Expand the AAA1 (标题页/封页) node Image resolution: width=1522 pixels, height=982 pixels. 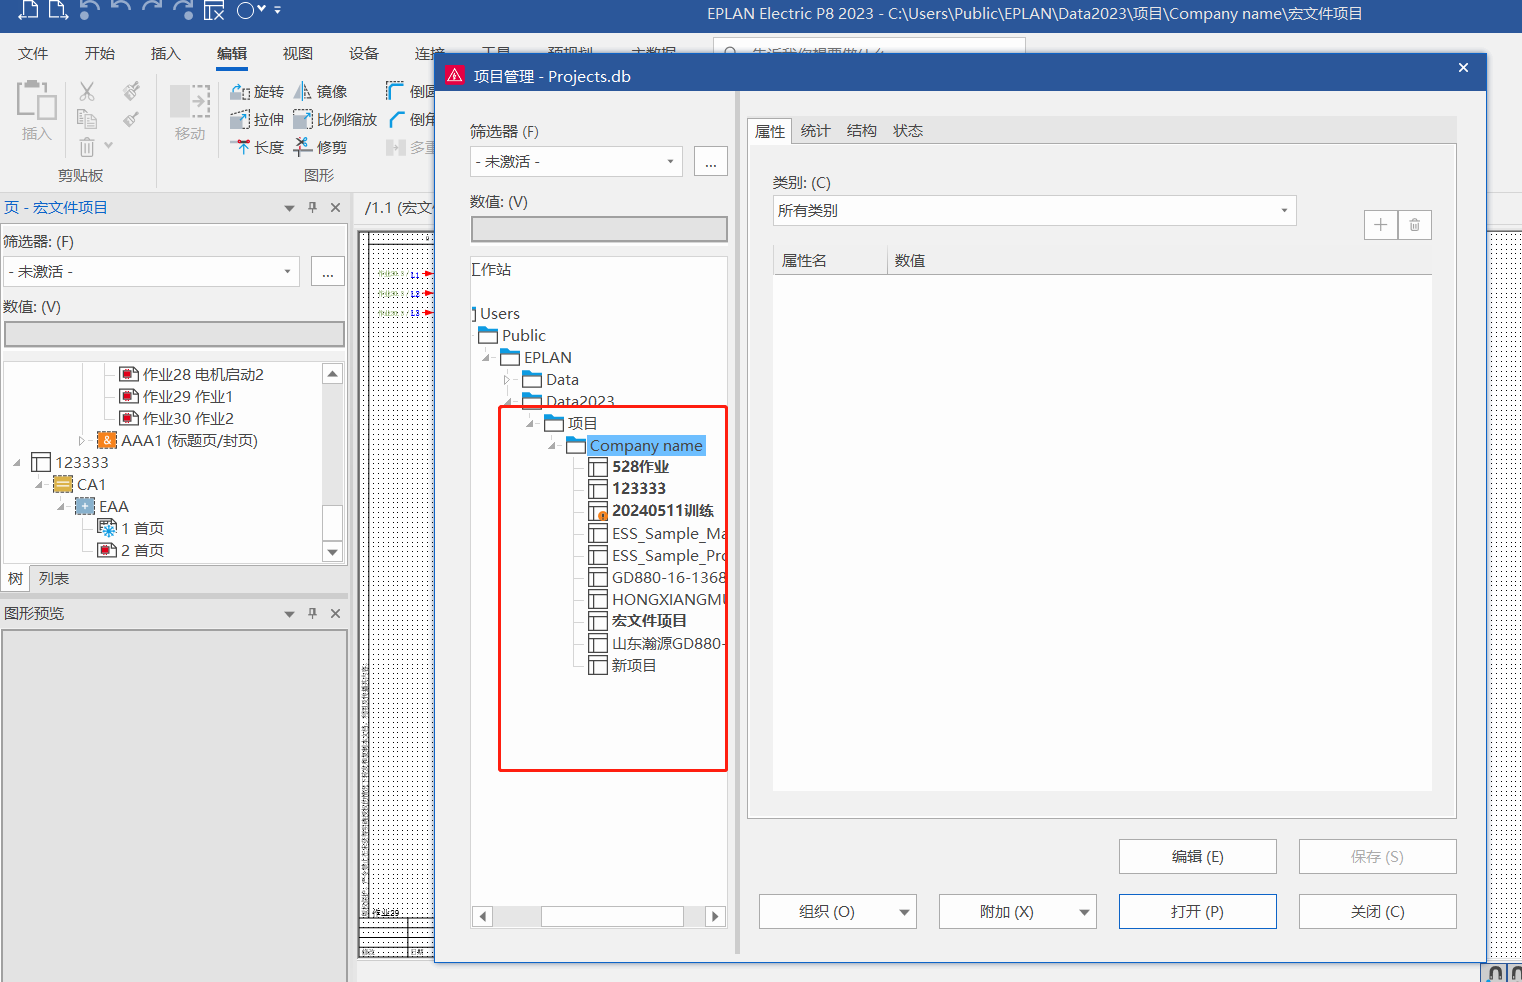coord(82,440)
